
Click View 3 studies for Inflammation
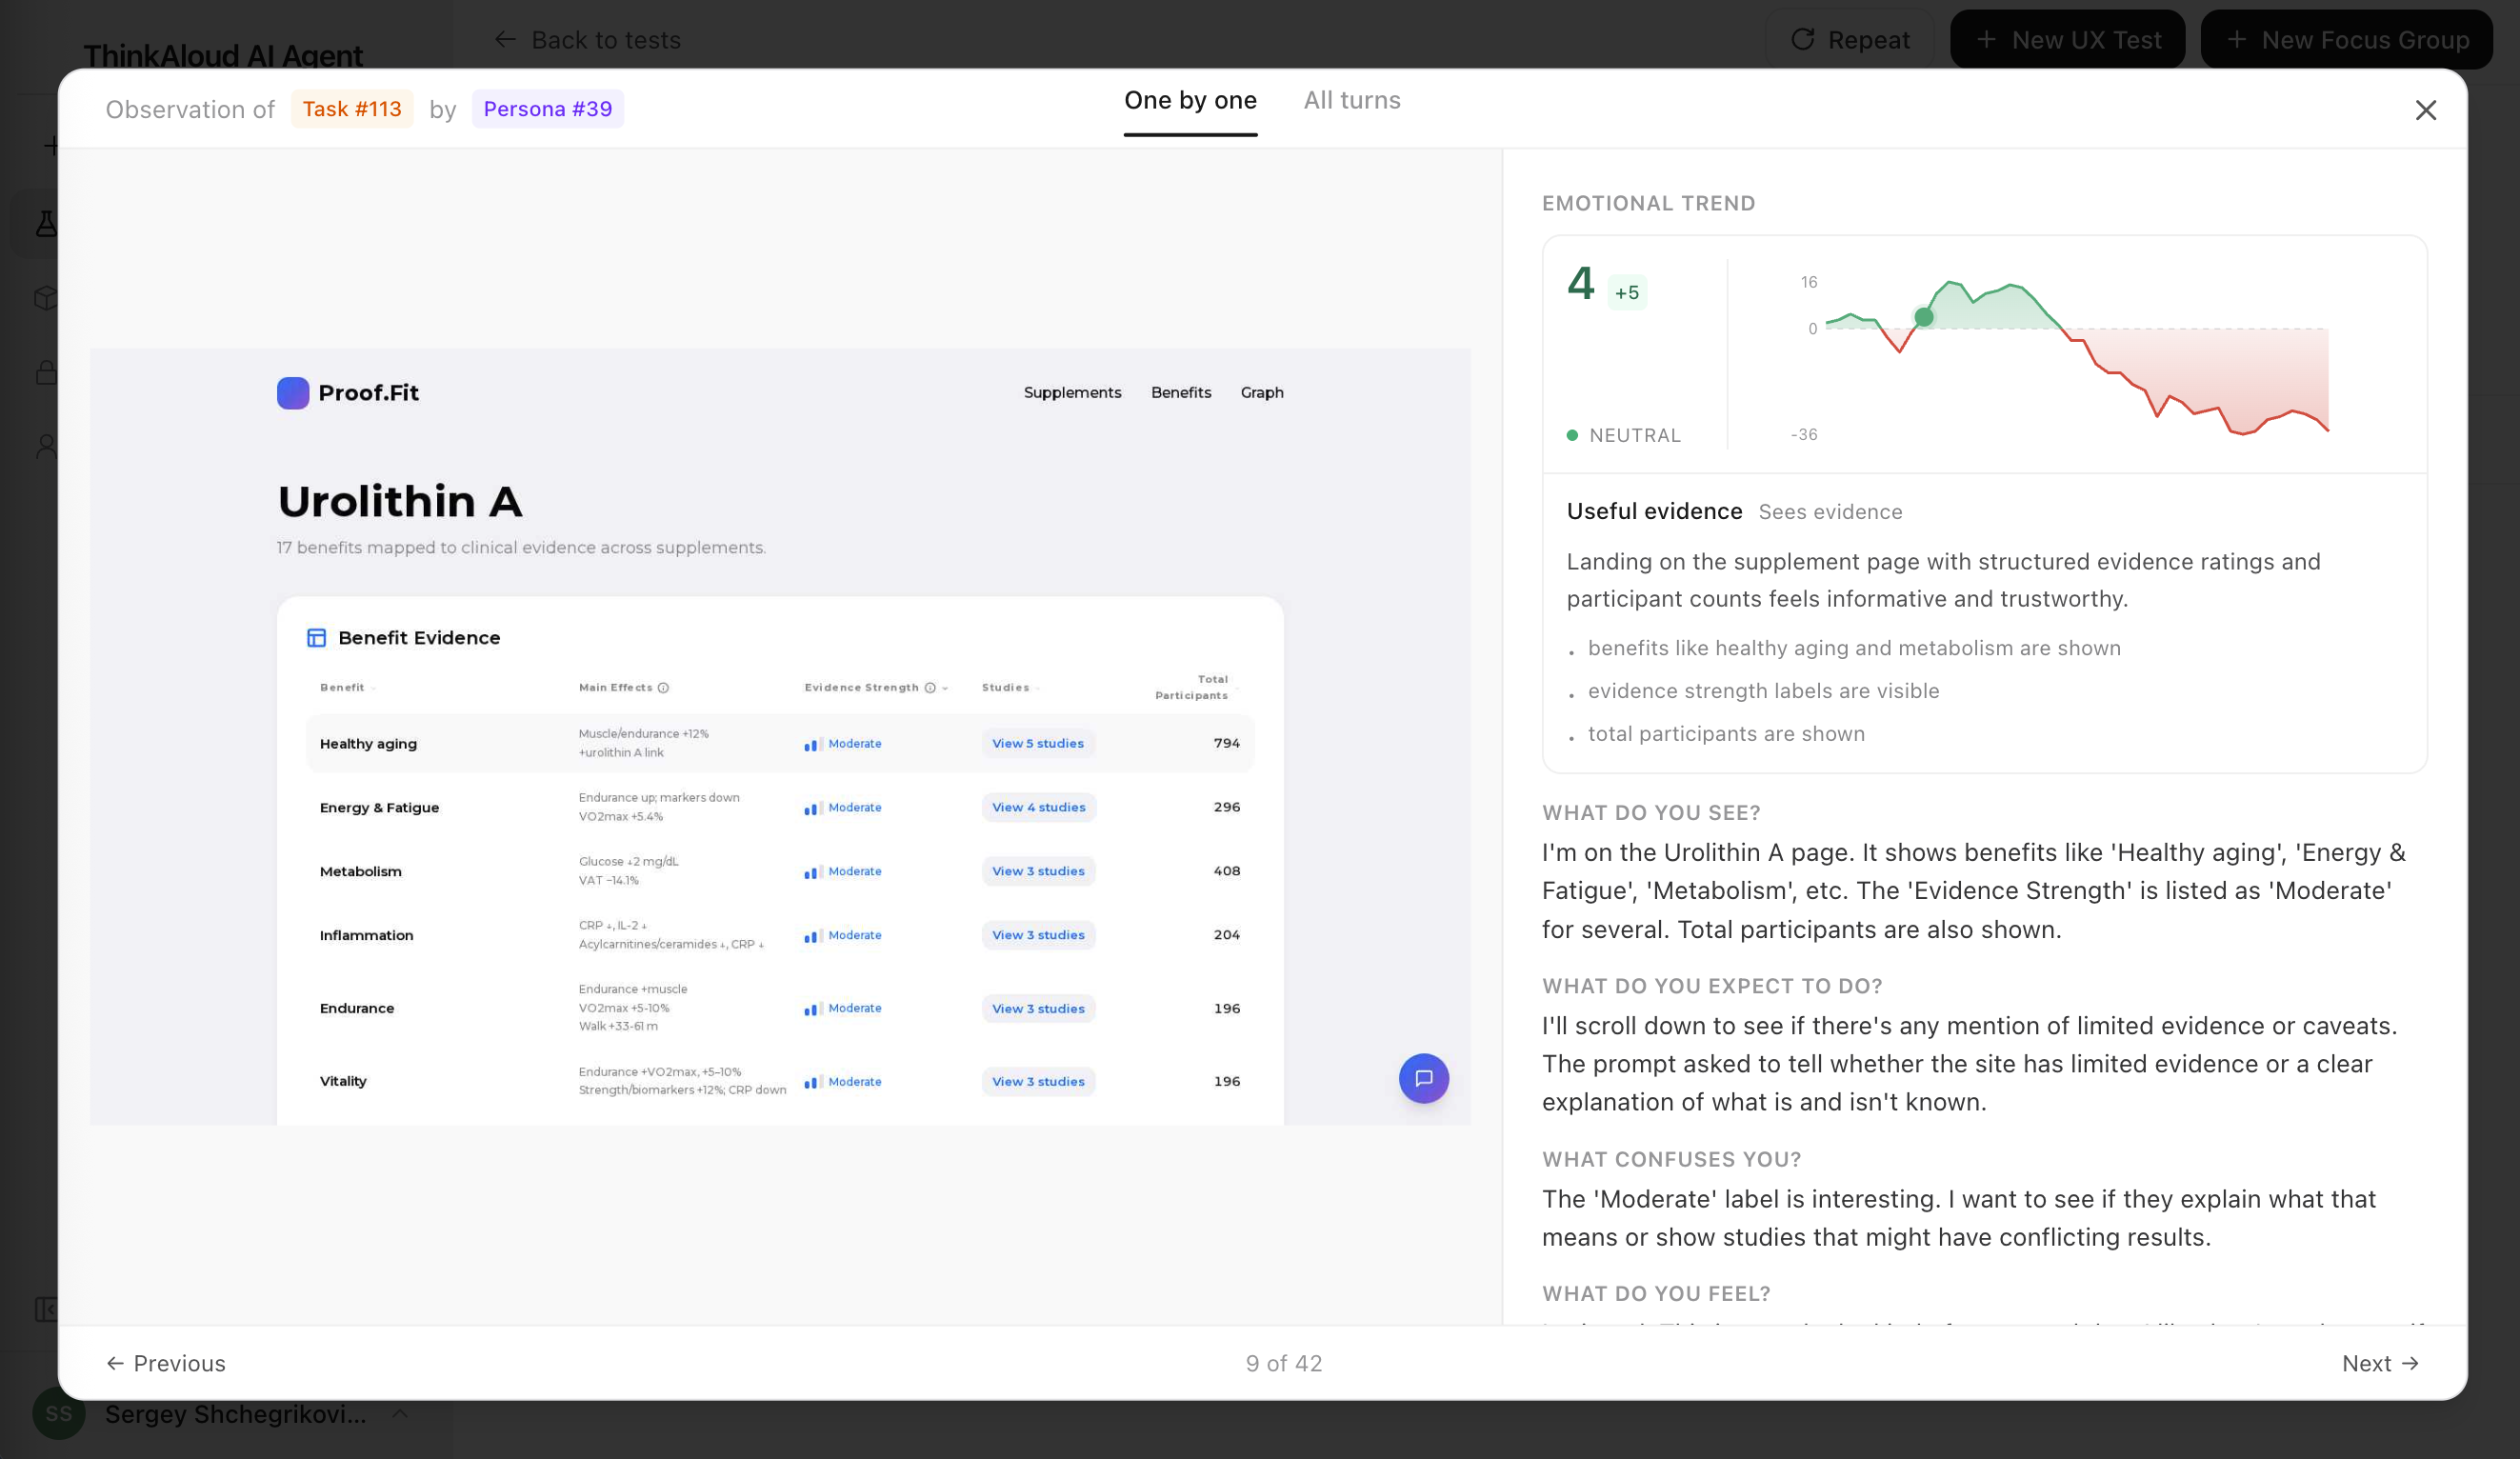pos(1038,936)
